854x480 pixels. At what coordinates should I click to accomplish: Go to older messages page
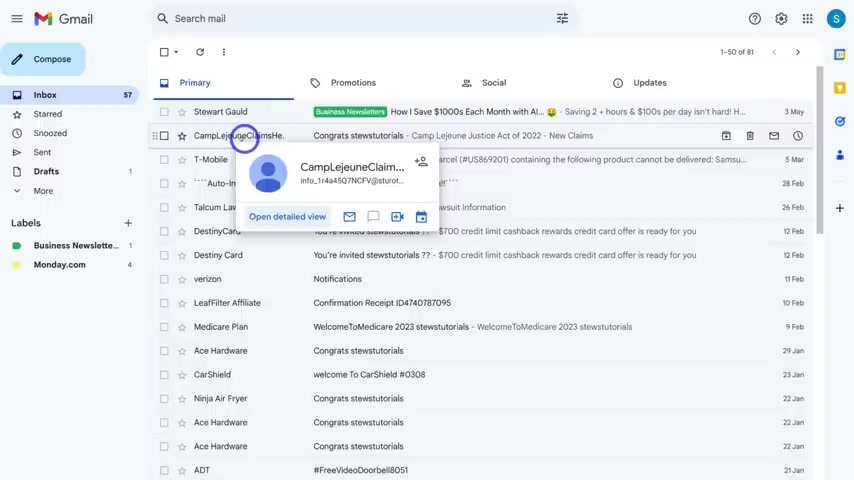click(798, 52)
